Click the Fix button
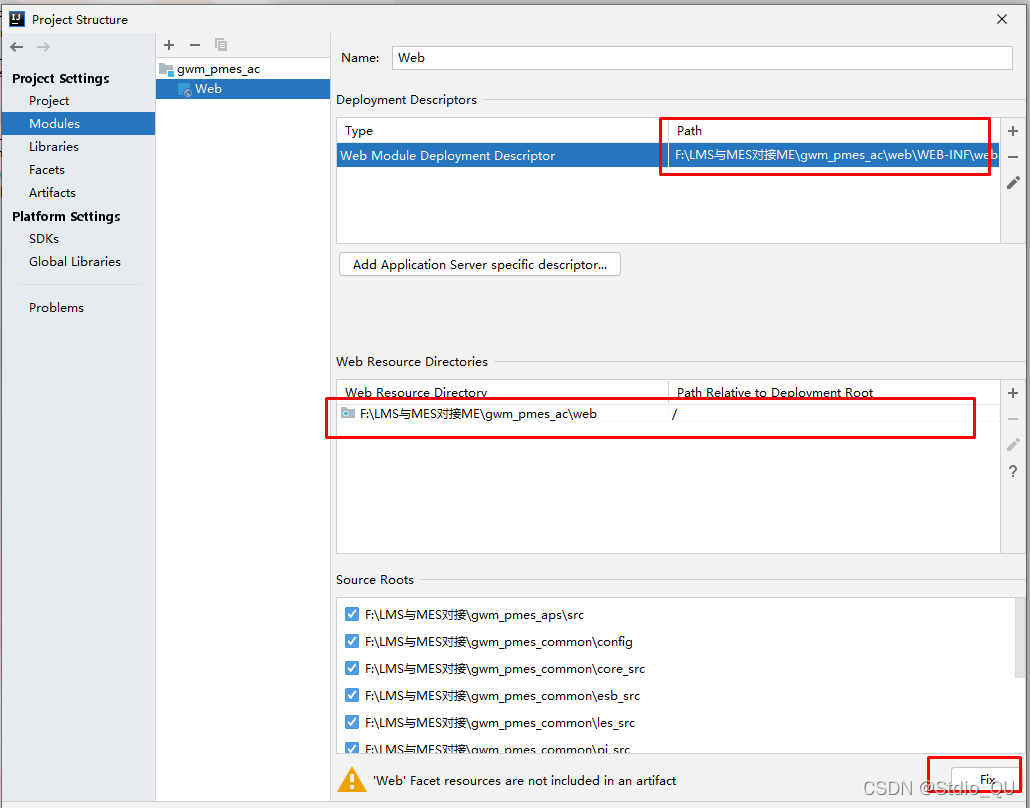This screenshot has height=808, width=1030. tap(987, 780)
